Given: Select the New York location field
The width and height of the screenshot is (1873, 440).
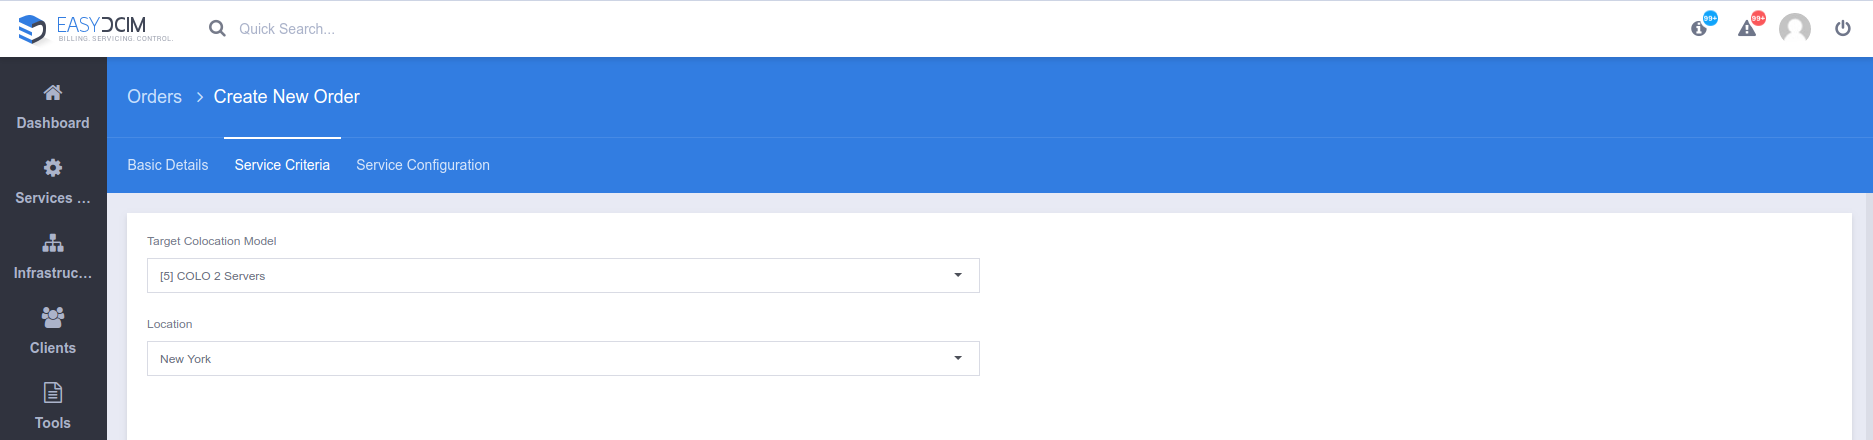Looking at the screenshot, I should [563, 359].
